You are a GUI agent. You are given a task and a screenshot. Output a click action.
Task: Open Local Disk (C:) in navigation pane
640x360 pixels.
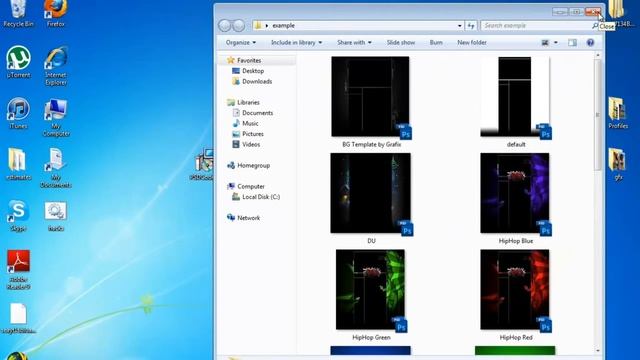[261, 197]
